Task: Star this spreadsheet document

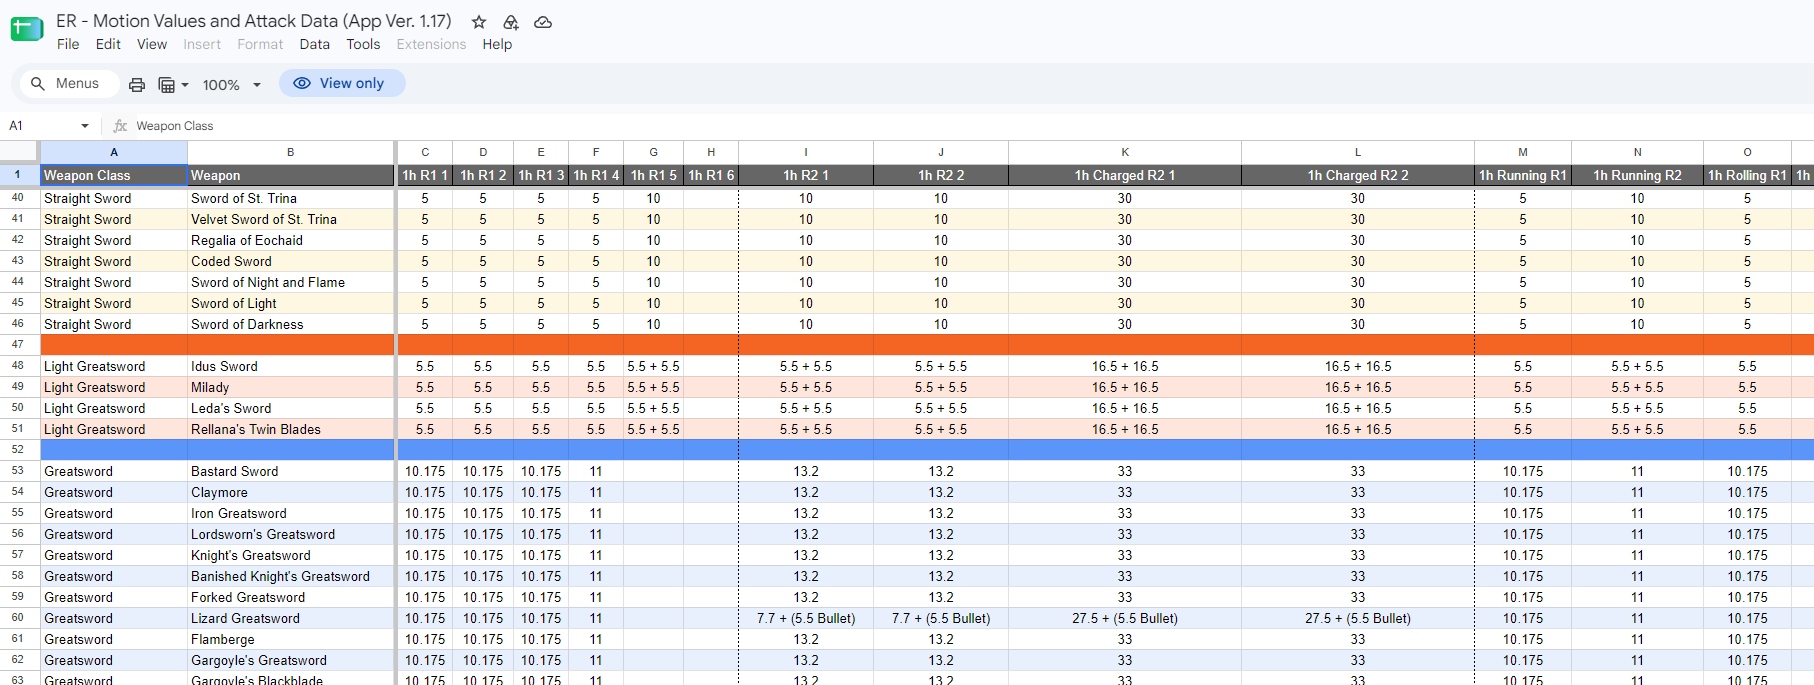Action: pos(479,22)
